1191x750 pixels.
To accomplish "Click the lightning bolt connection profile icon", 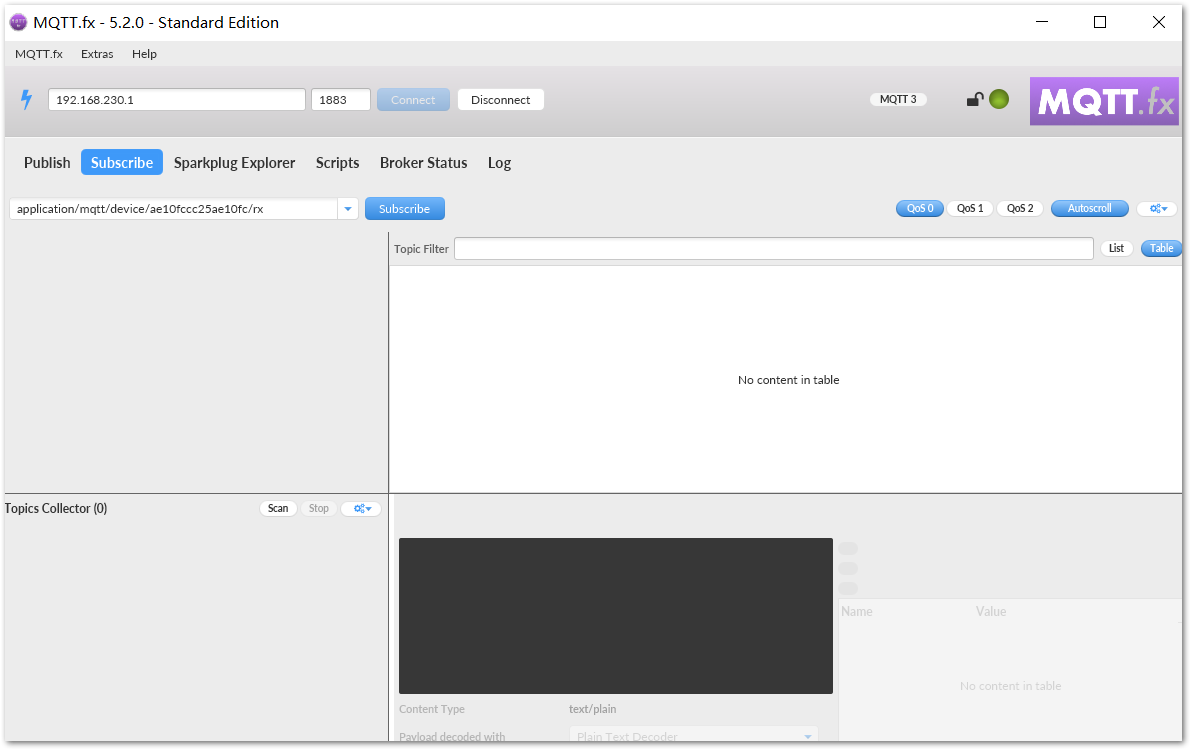I will pos(26,100).
